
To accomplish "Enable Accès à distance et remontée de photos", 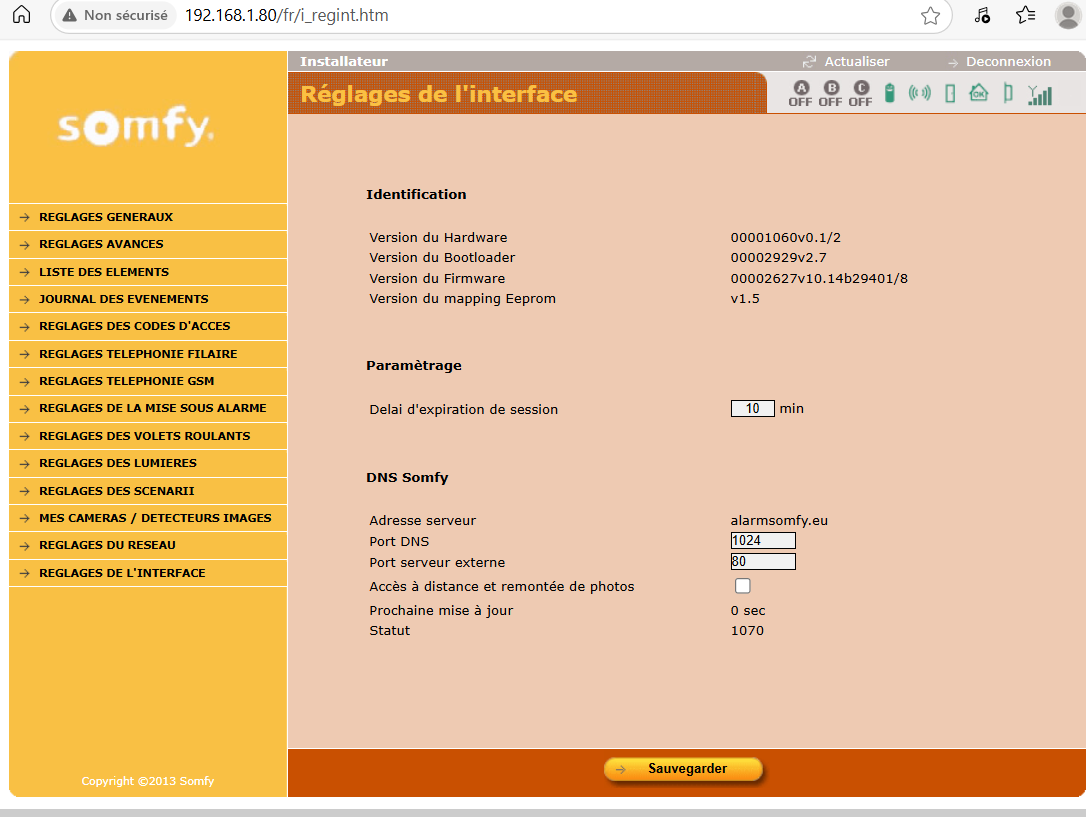I will click(x=742, y=586).
